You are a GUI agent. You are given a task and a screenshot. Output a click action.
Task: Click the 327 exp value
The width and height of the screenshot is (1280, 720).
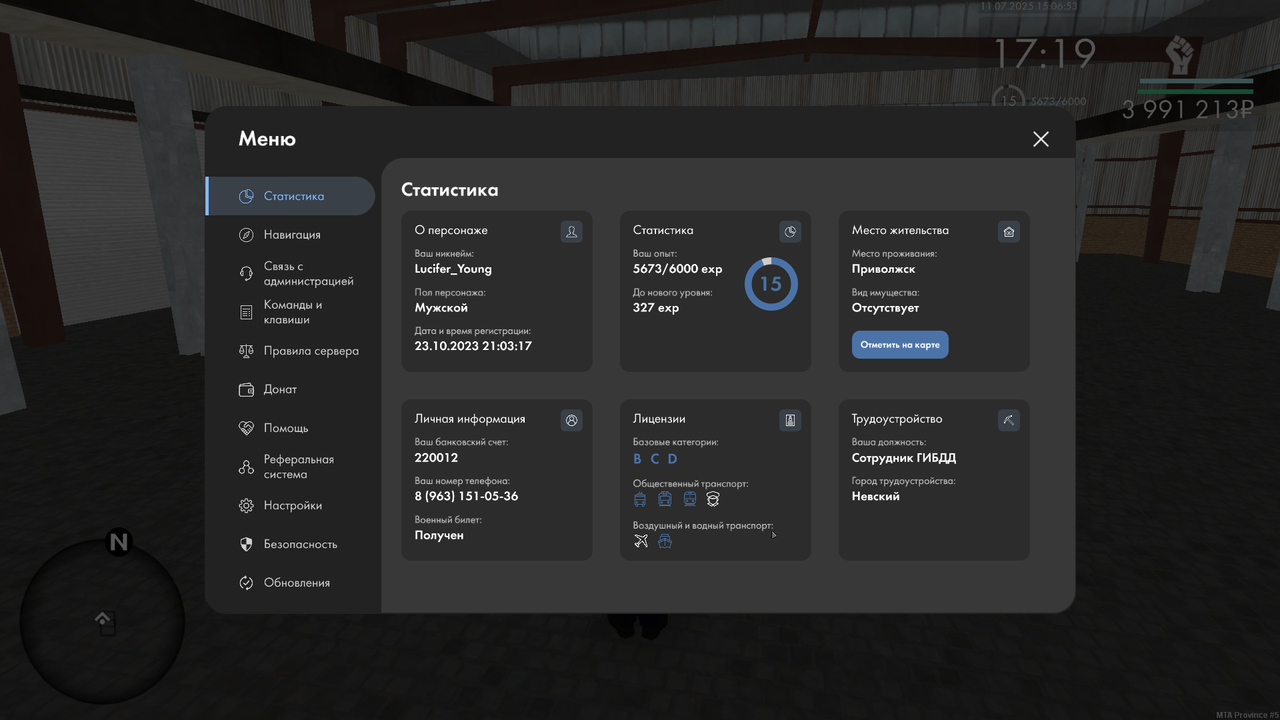click(x=656, y=308)
